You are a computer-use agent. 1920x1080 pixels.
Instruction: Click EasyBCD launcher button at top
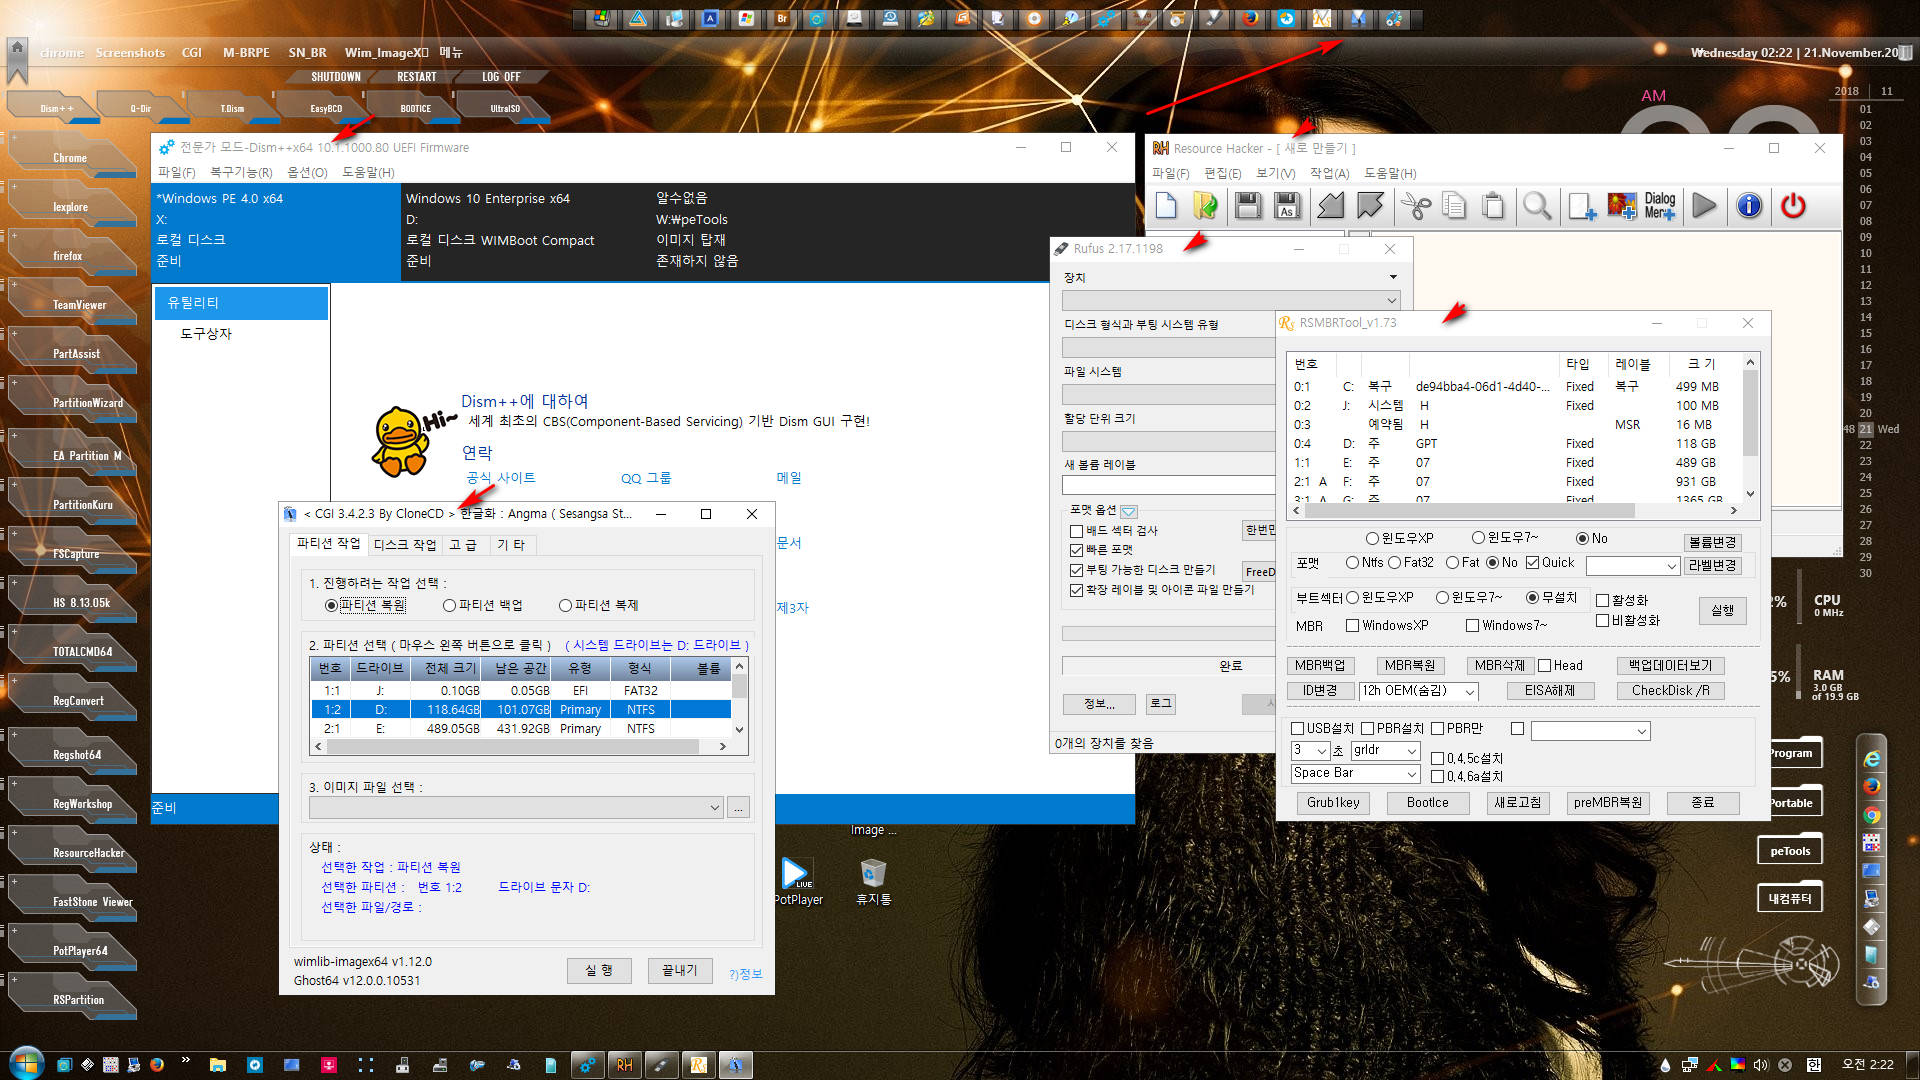pyautogui.click(x=326, y=108)
